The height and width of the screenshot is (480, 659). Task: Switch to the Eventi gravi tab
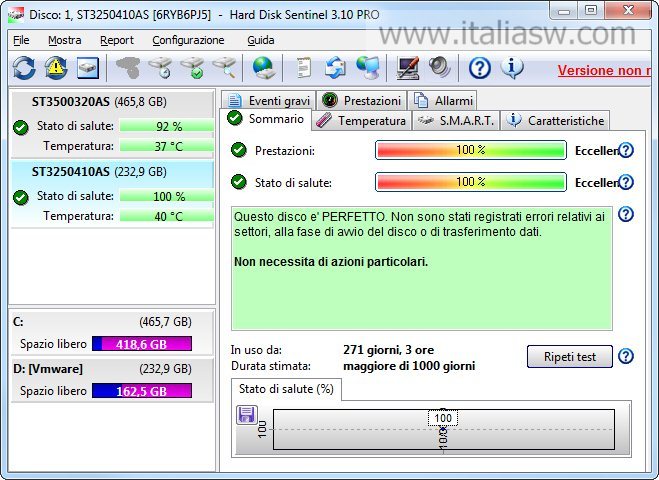click(x=269, y=100)
